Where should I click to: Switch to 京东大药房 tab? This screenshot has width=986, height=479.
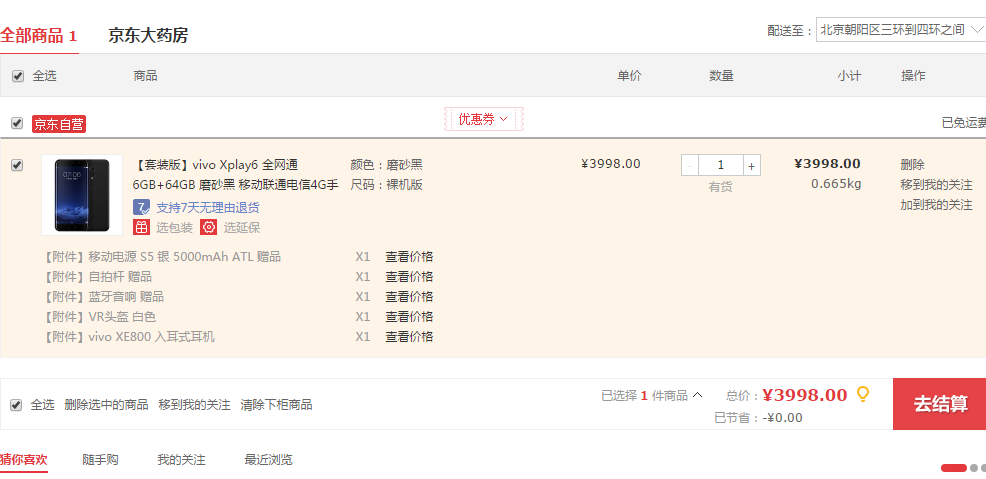148,35
